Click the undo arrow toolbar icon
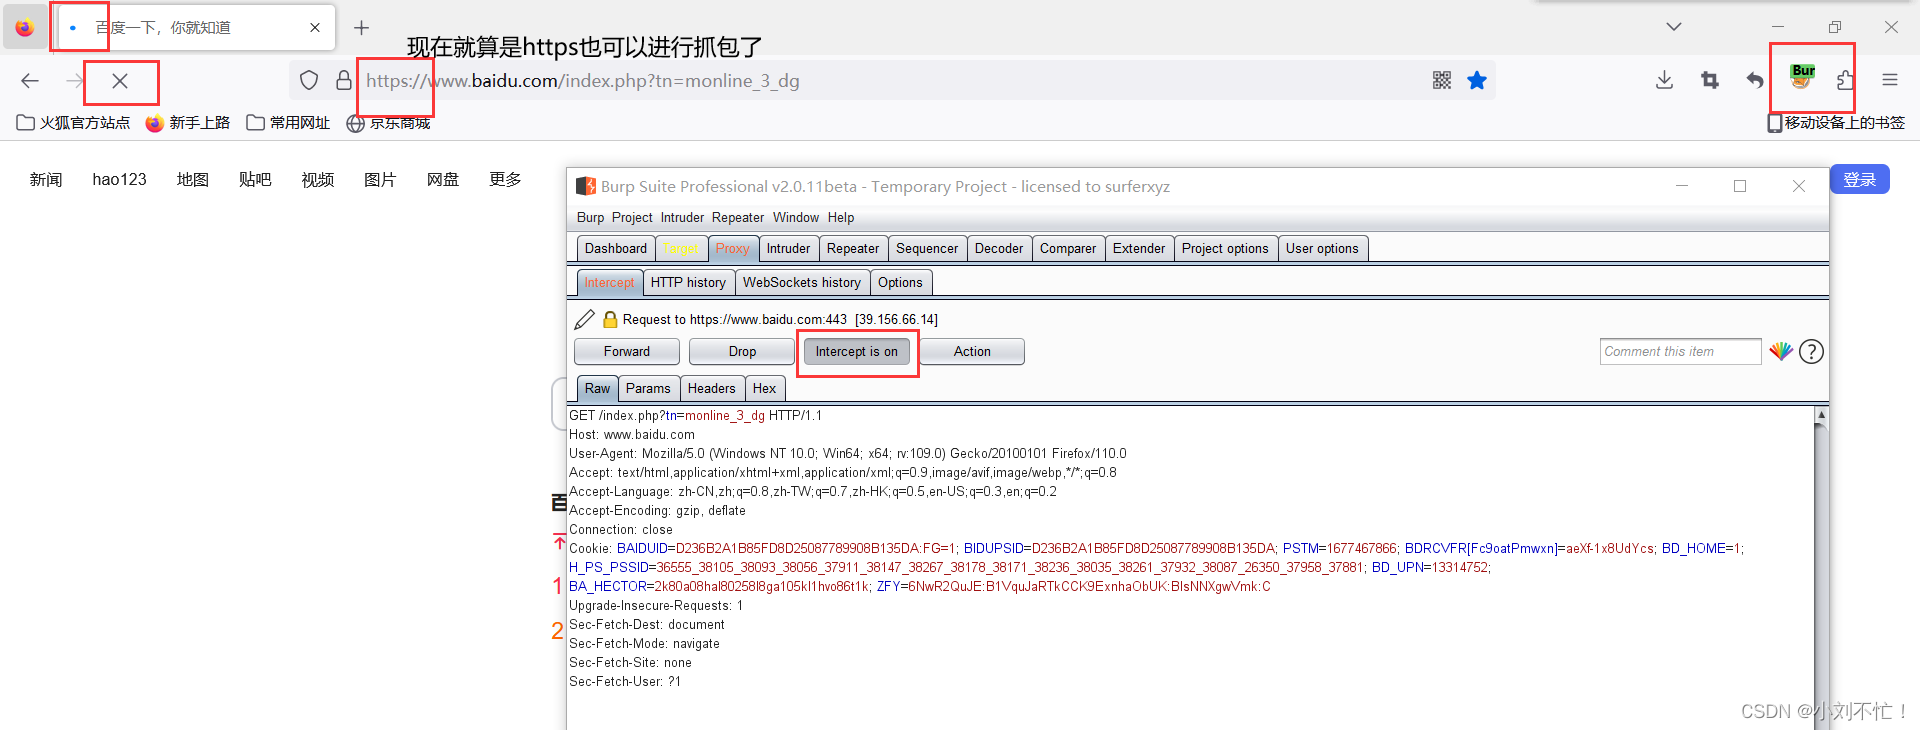This screenshot has height=730, width=1920. pos(1755,80)
